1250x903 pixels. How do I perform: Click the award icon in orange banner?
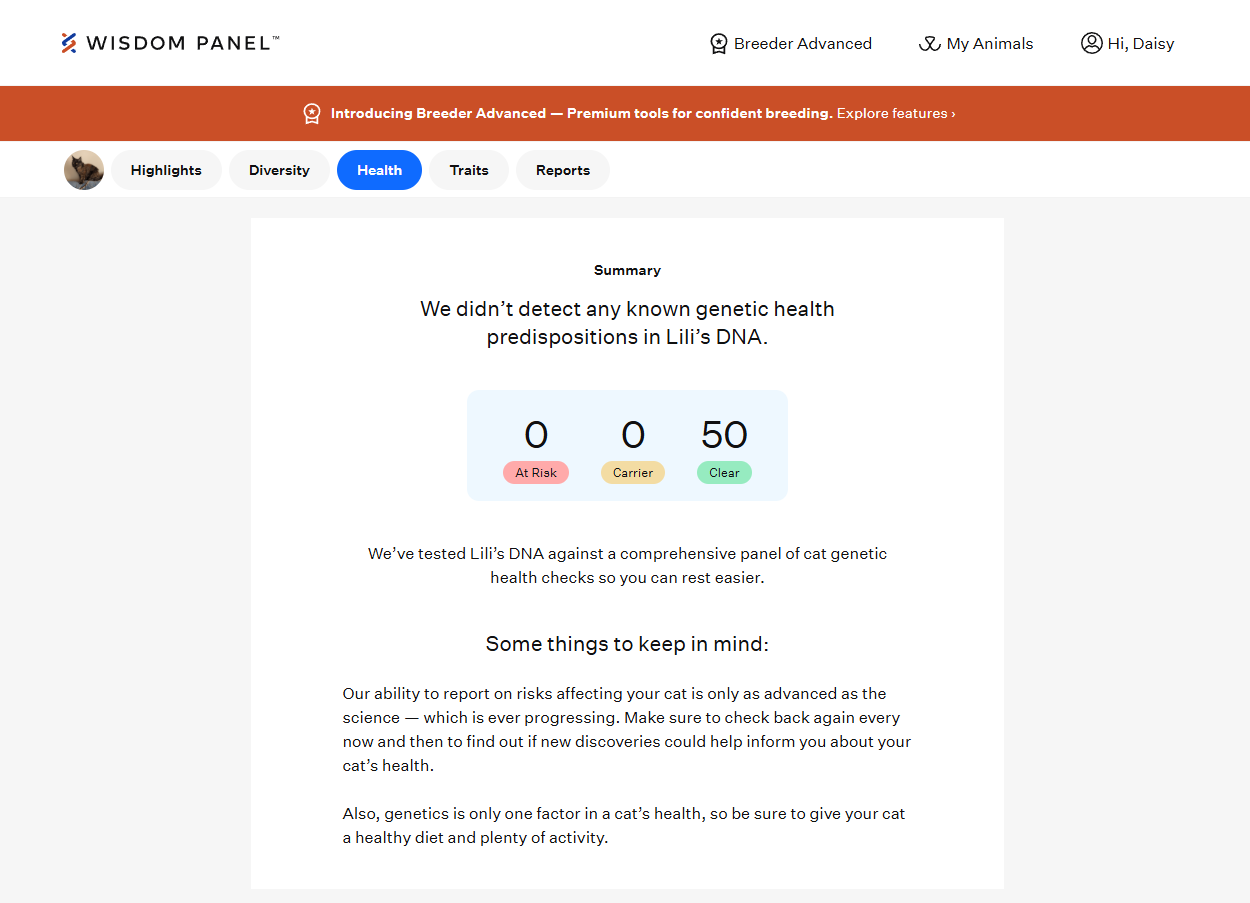312,113
